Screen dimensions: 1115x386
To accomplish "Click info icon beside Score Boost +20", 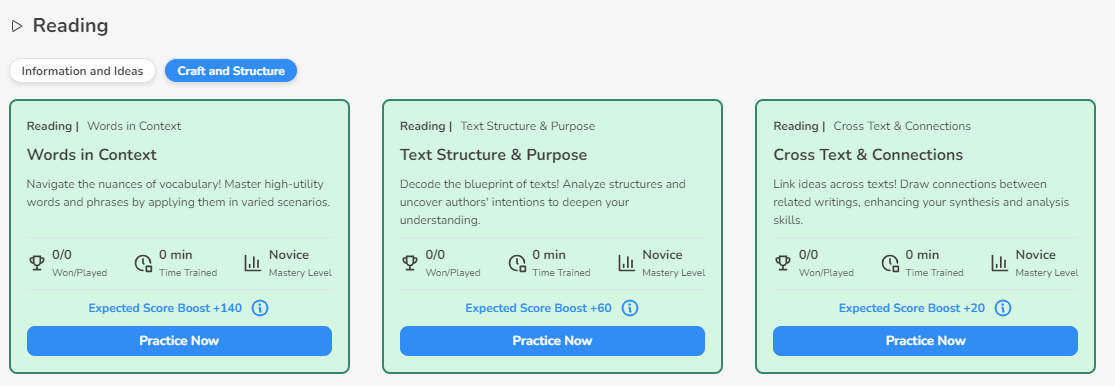I will click(x=1003, y=308).
